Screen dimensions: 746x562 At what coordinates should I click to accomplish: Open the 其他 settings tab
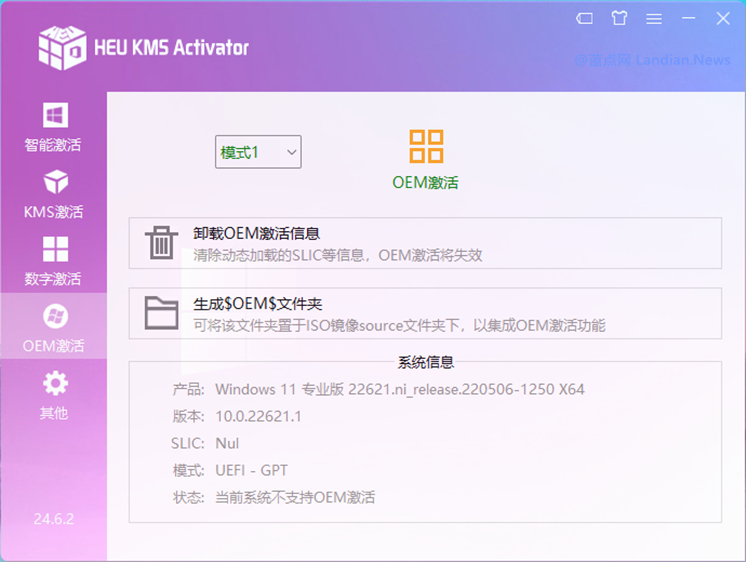click(54, 395)
